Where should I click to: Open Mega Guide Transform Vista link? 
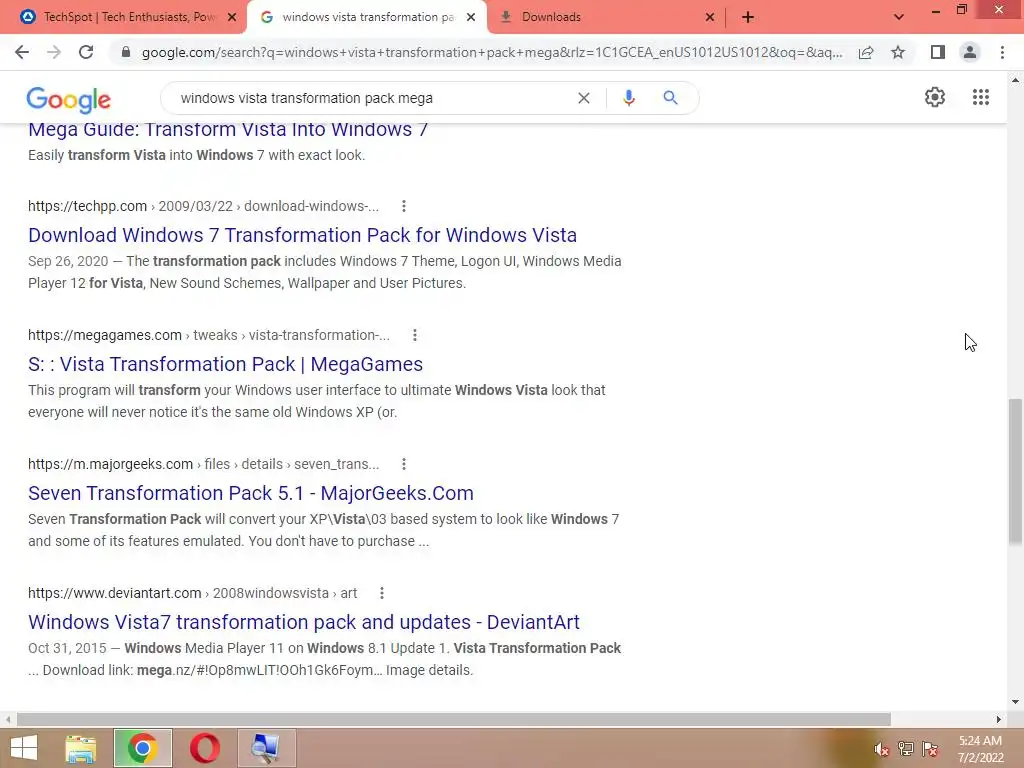[x=228, y=129]
